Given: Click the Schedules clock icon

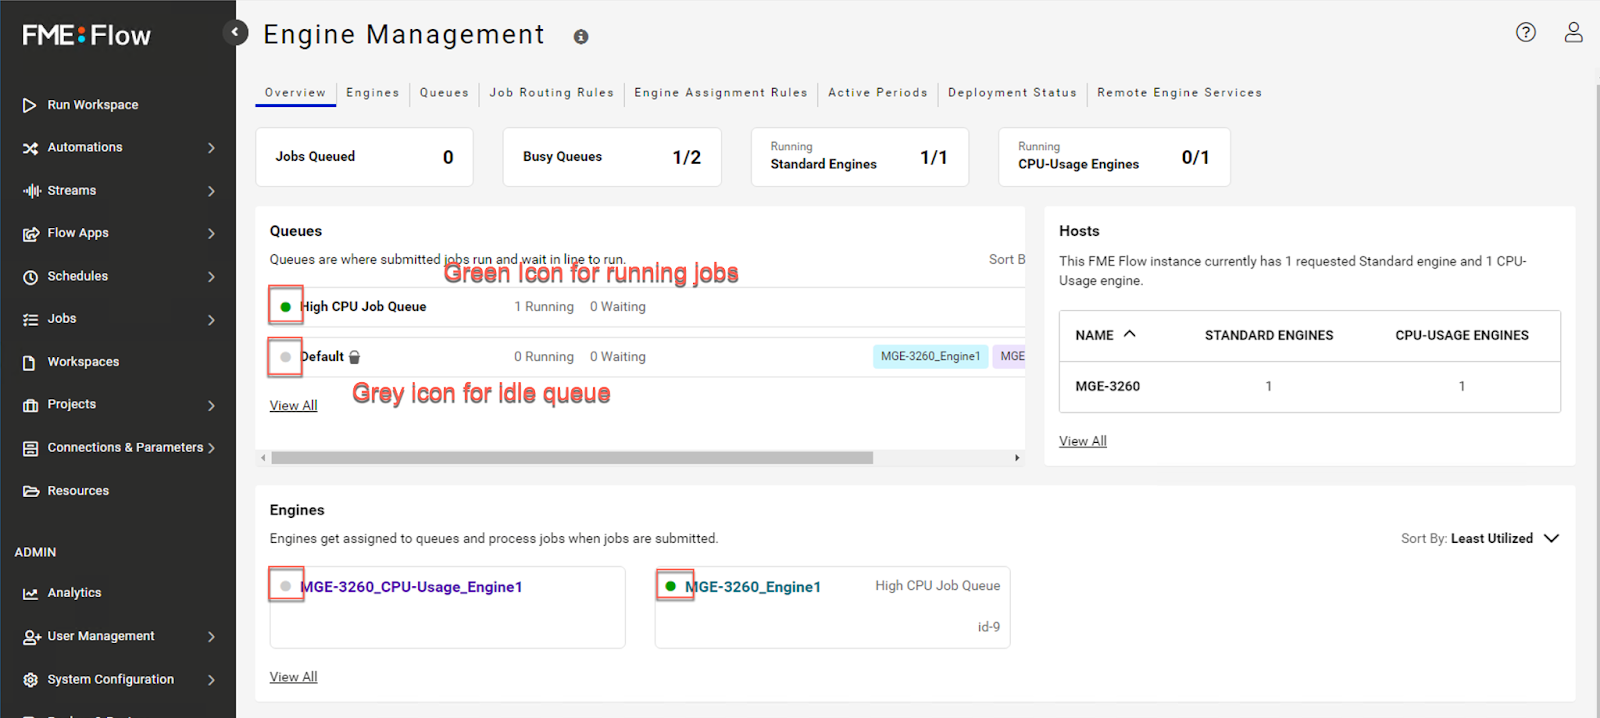Looking at the screenshot, I should click(x=30, y=277).
